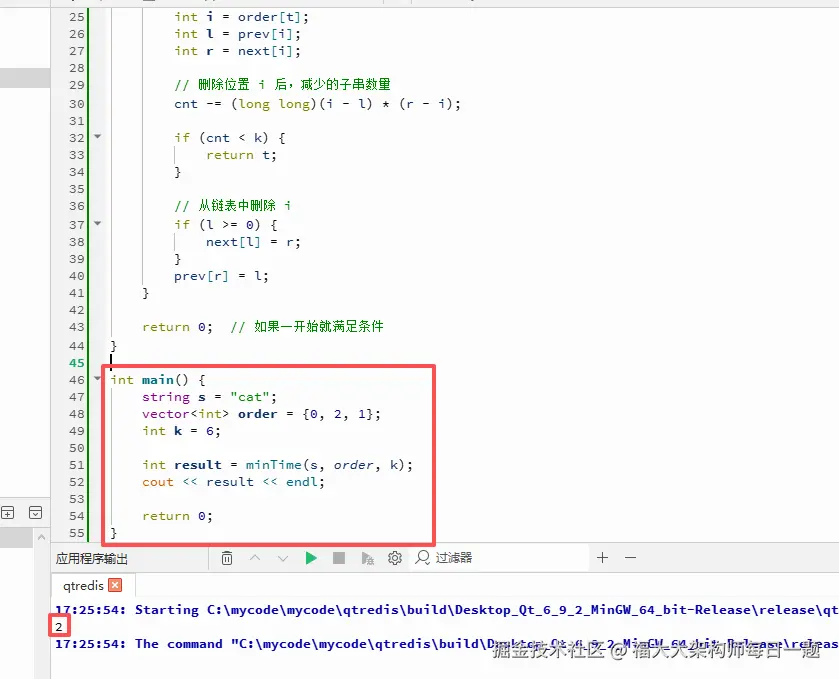Collapse the main function fold at line 46

97,378
